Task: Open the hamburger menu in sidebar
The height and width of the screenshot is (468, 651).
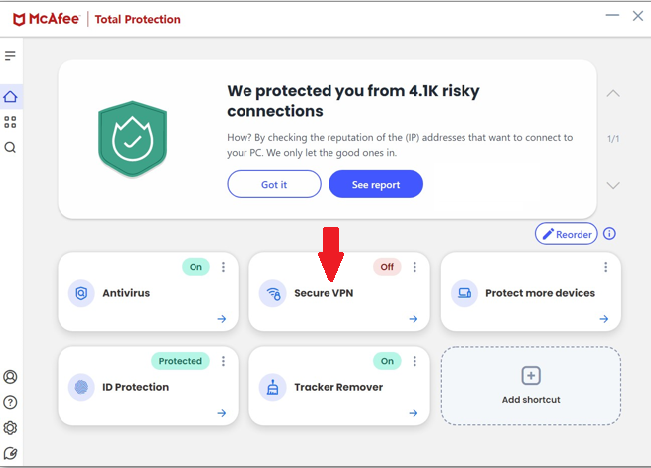Action: point(10,55)
